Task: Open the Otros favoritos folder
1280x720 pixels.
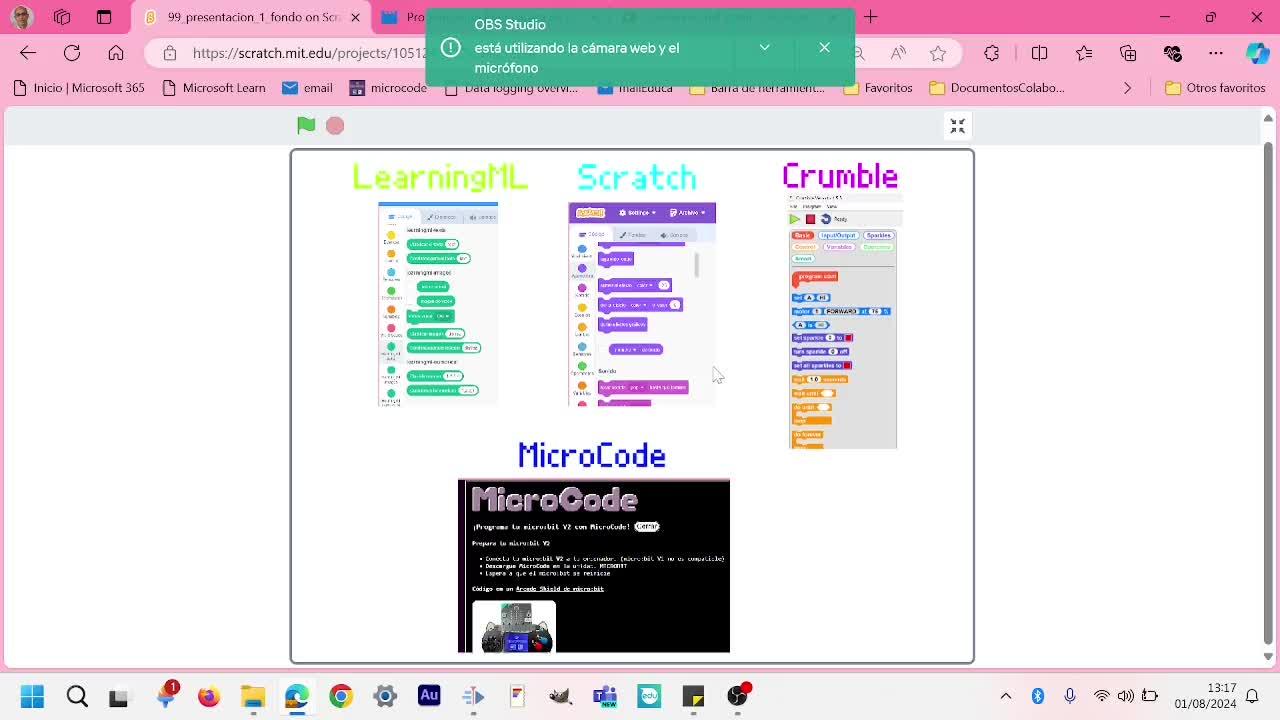Action: coord(1215,88)
